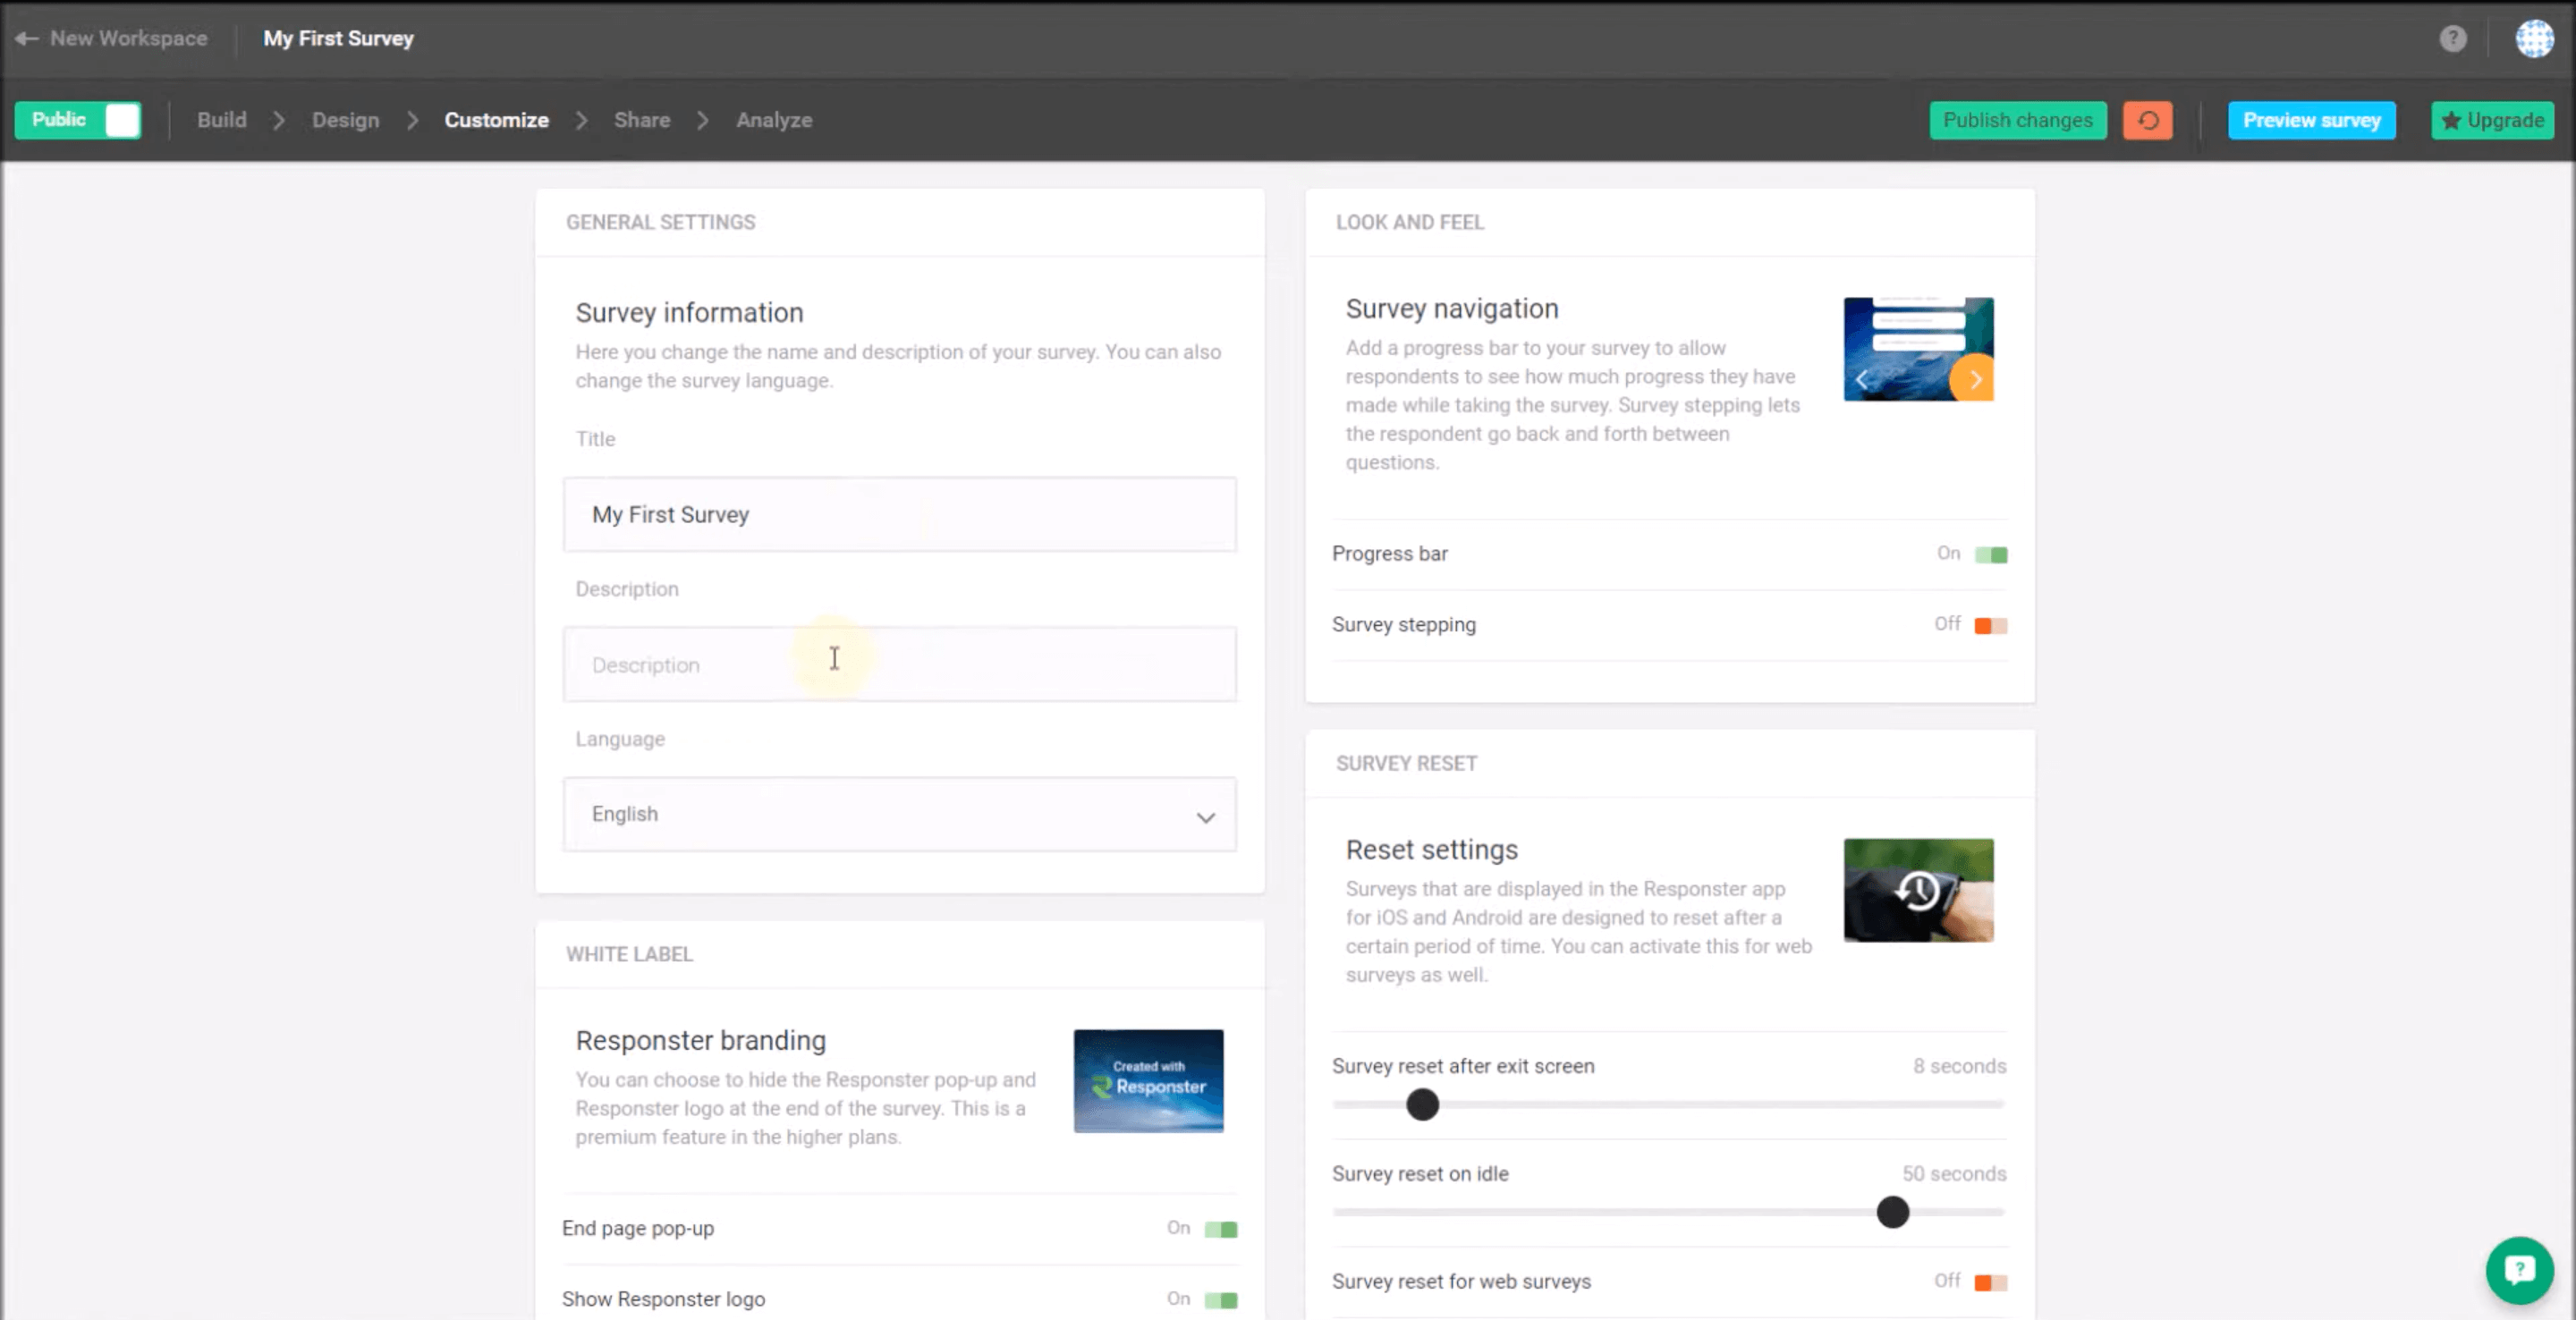Click the back arrow to New Workspace

click(27, 38)
